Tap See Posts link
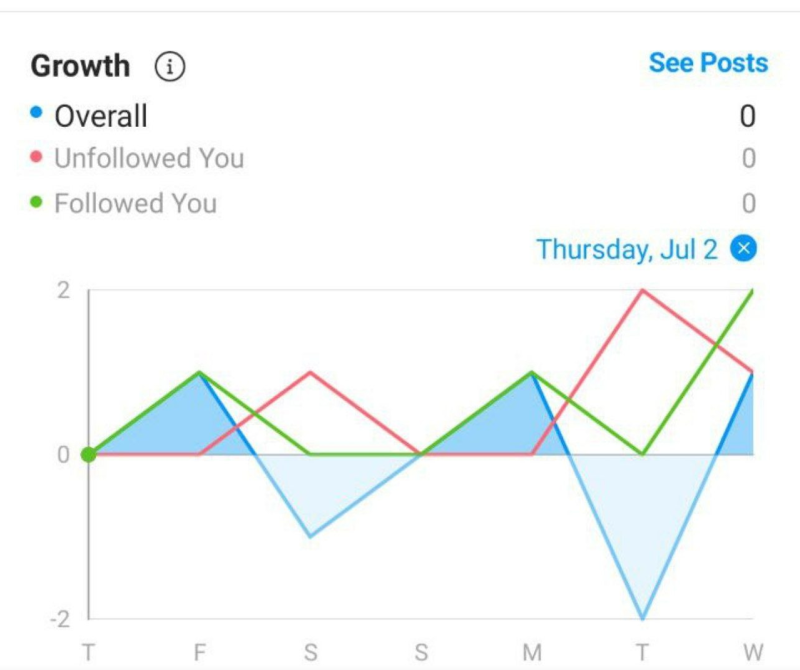The width and height of the screenshot is (800, 670). [x=708, y=63]
